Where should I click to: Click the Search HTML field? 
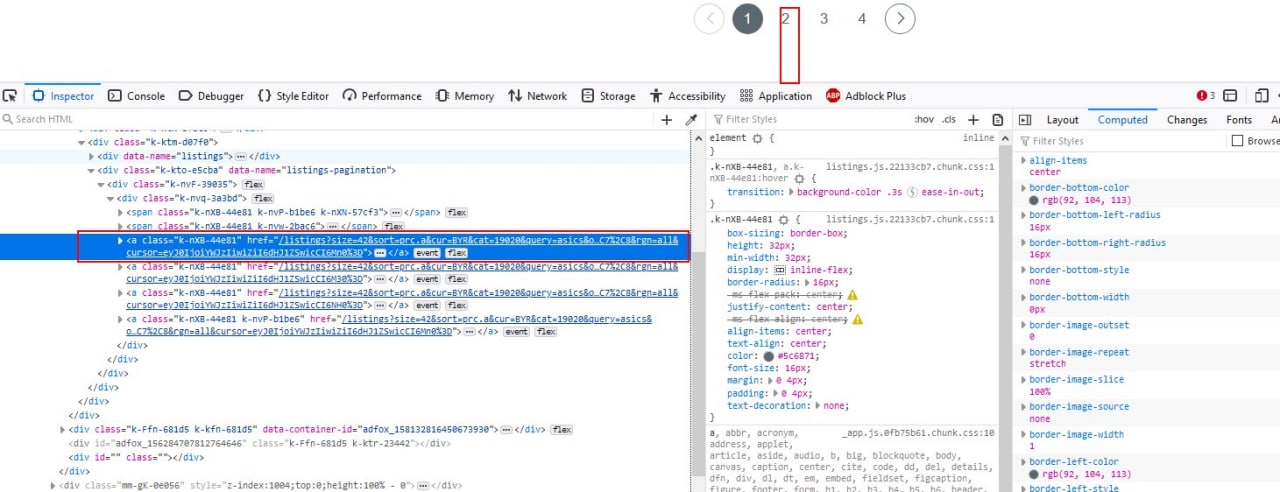(x=327, y=119)
